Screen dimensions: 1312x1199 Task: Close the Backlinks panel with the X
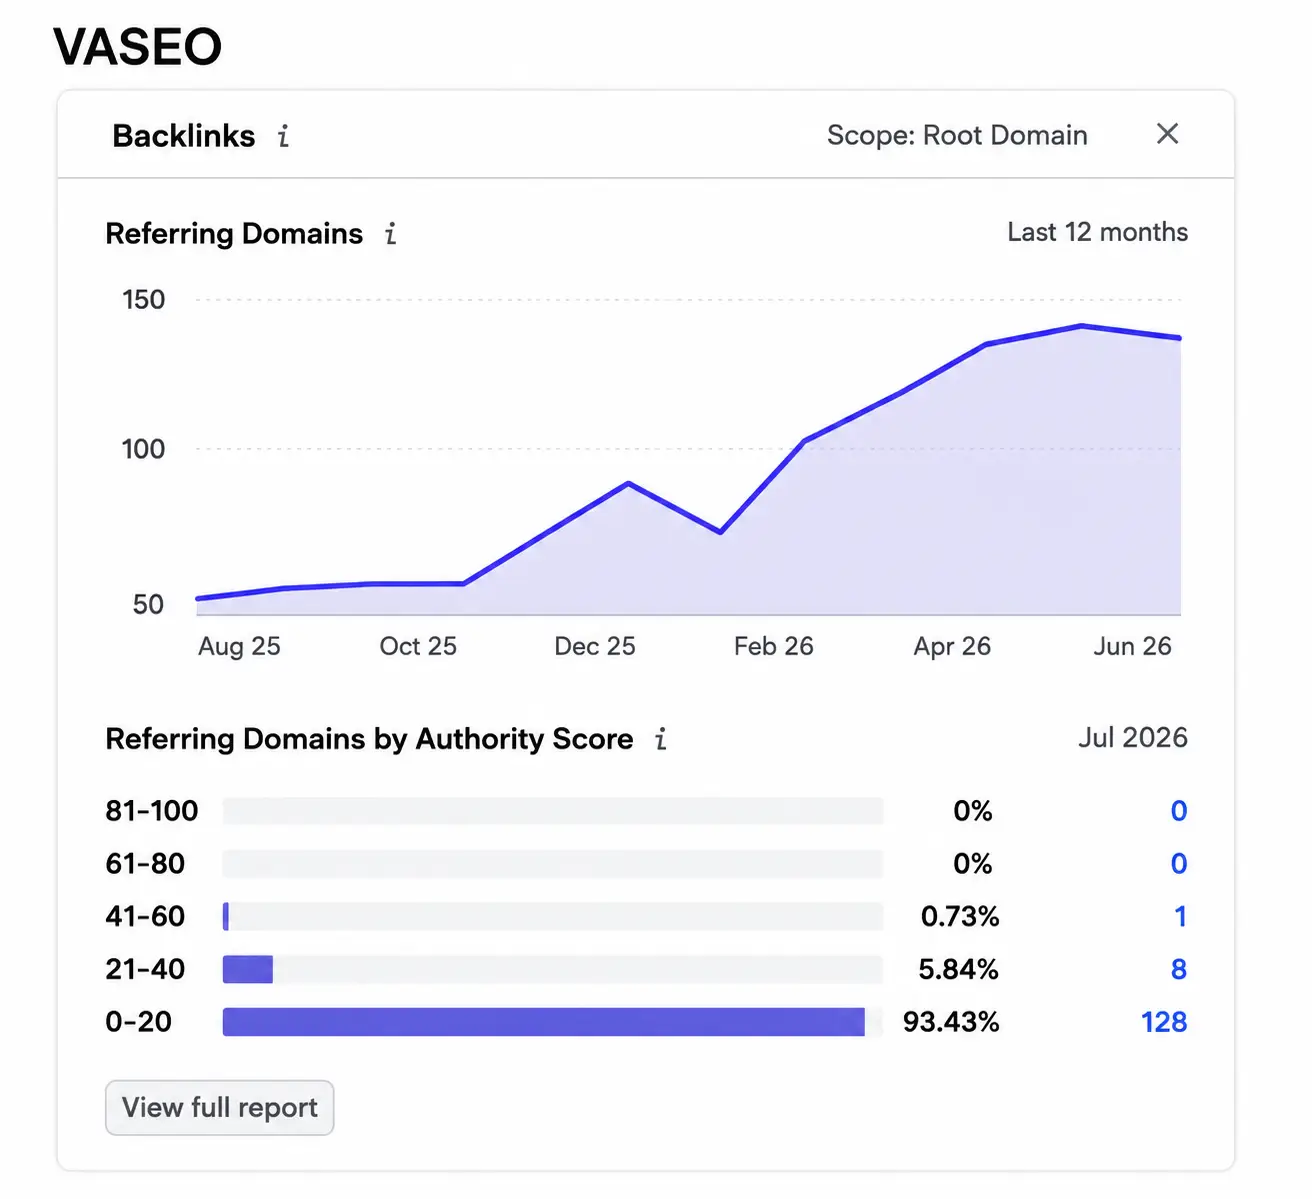1167,134
